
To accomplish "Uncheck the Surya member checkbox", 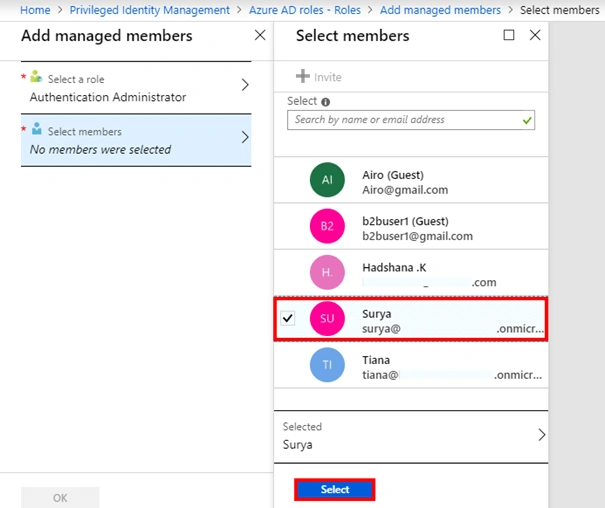I will pyautogui.click(x=288, y=318).
